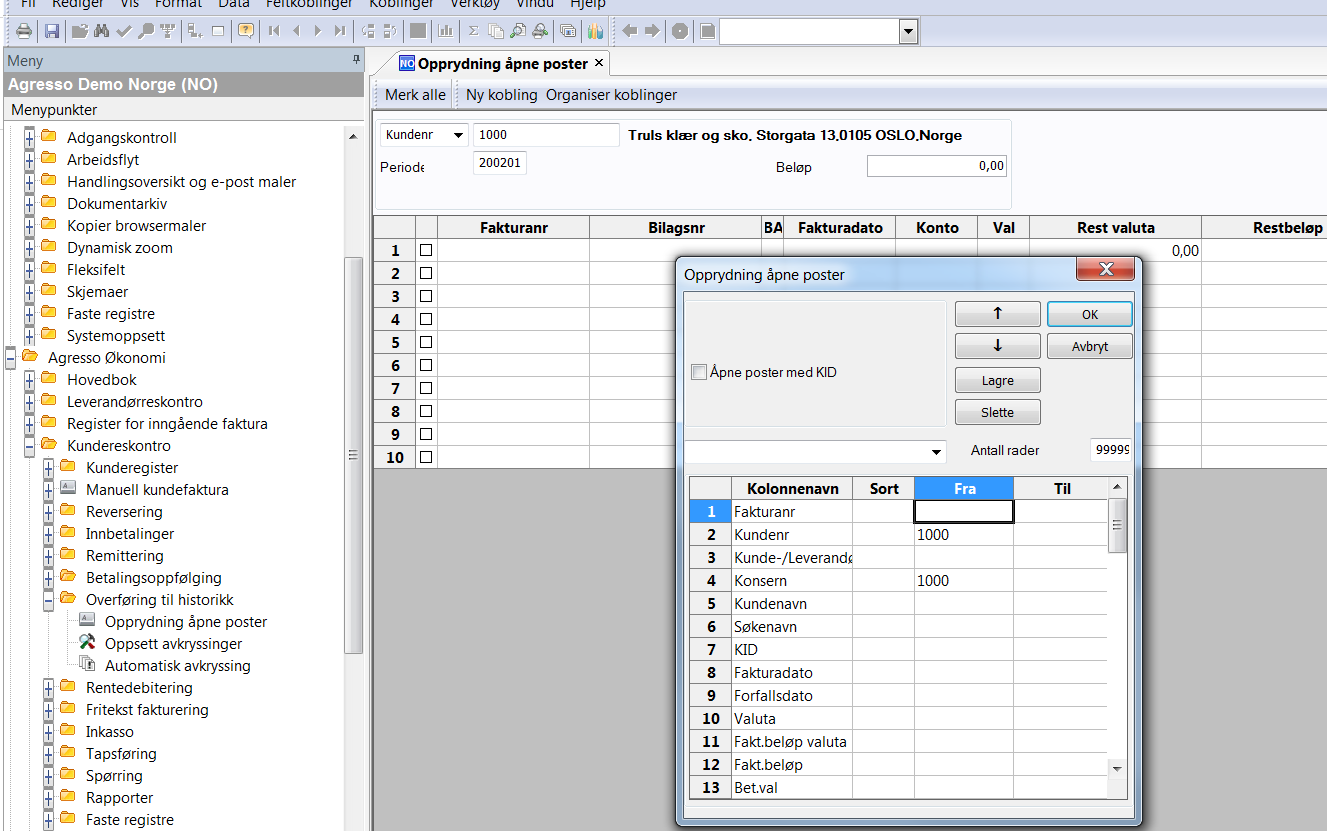Tick the checkbox in grid row 5

(x=426, y=342)
